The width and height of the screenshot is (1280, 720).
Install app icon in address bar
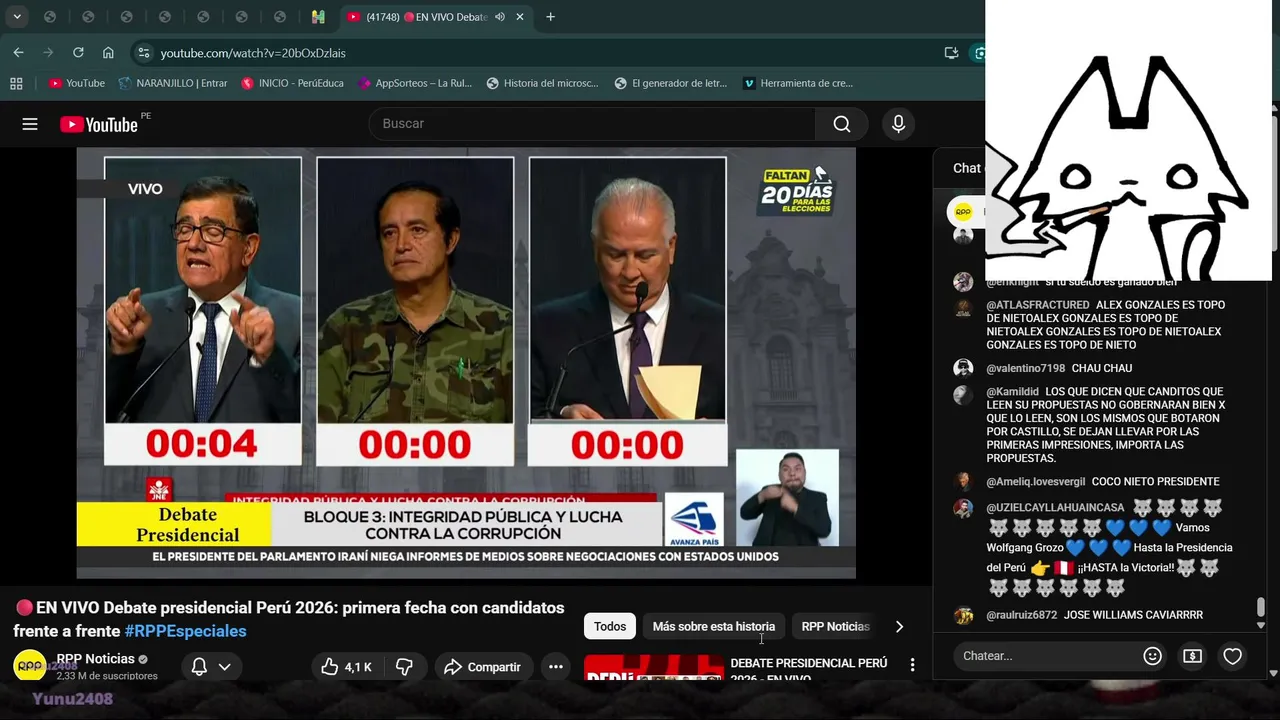point(951,53)
